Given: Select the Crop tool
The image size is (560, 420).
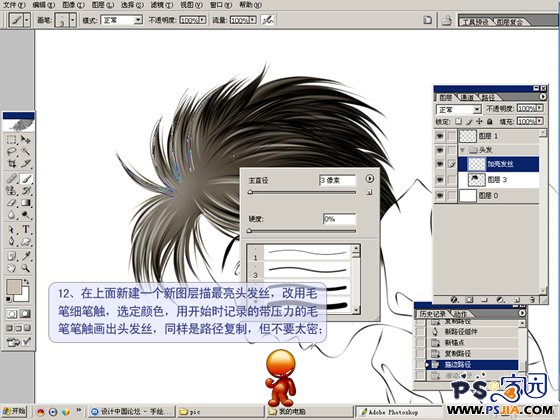Looking at the screenshot, I should point(12,164).
